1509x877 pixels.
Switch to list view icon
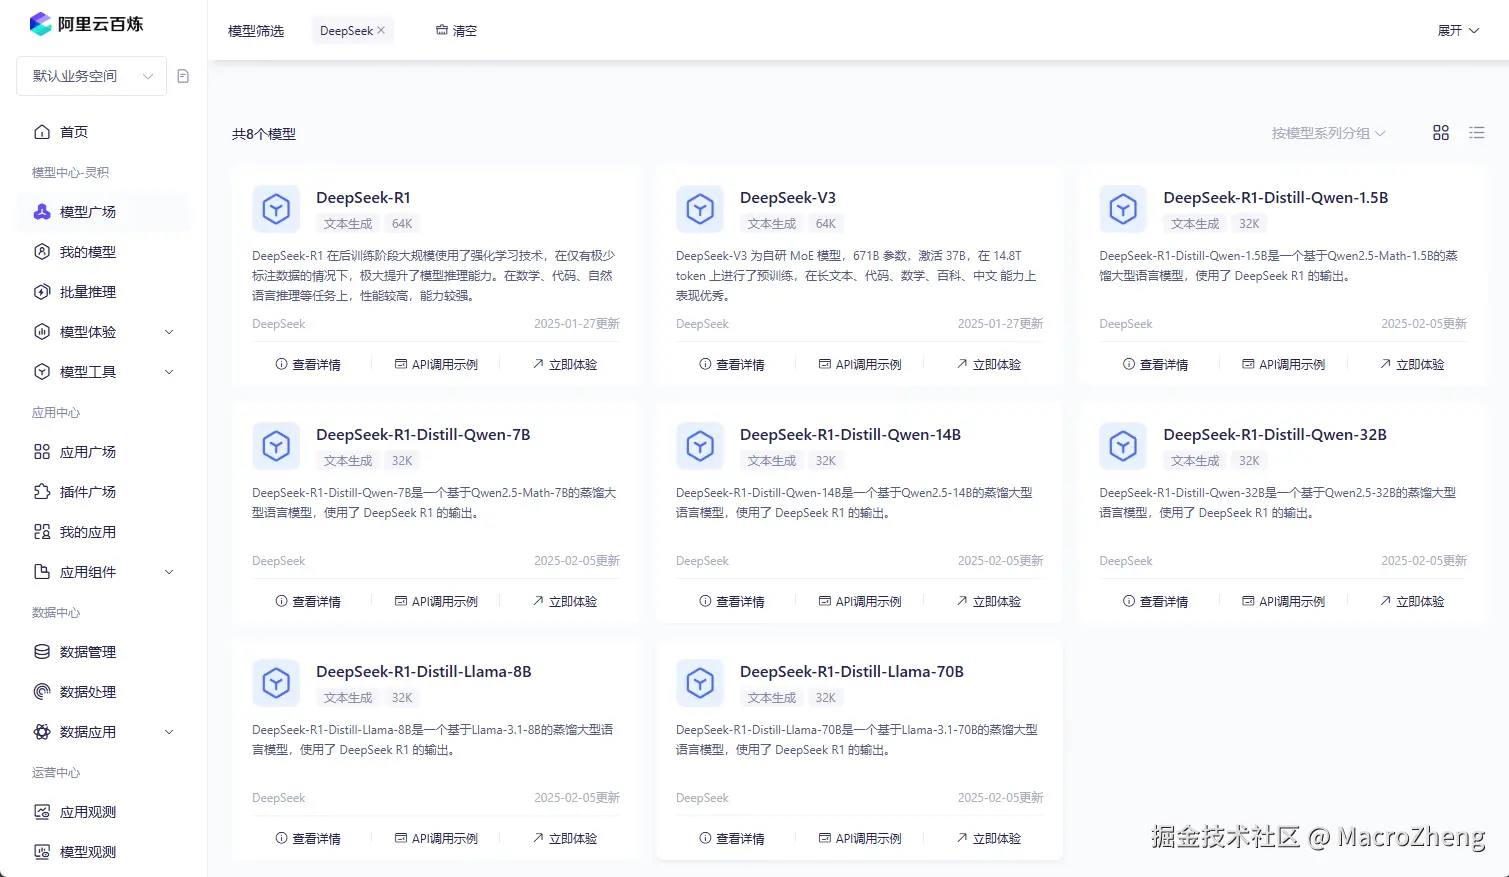point(1477,133)
